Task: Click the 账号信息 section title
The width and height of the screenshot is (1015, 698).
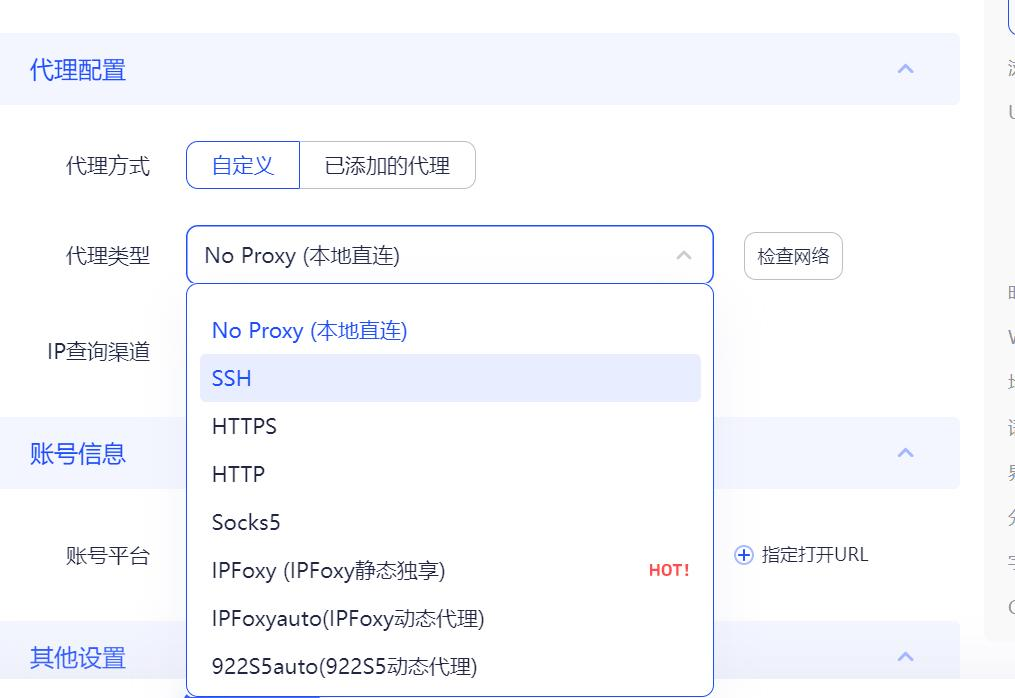Action: 78,454
